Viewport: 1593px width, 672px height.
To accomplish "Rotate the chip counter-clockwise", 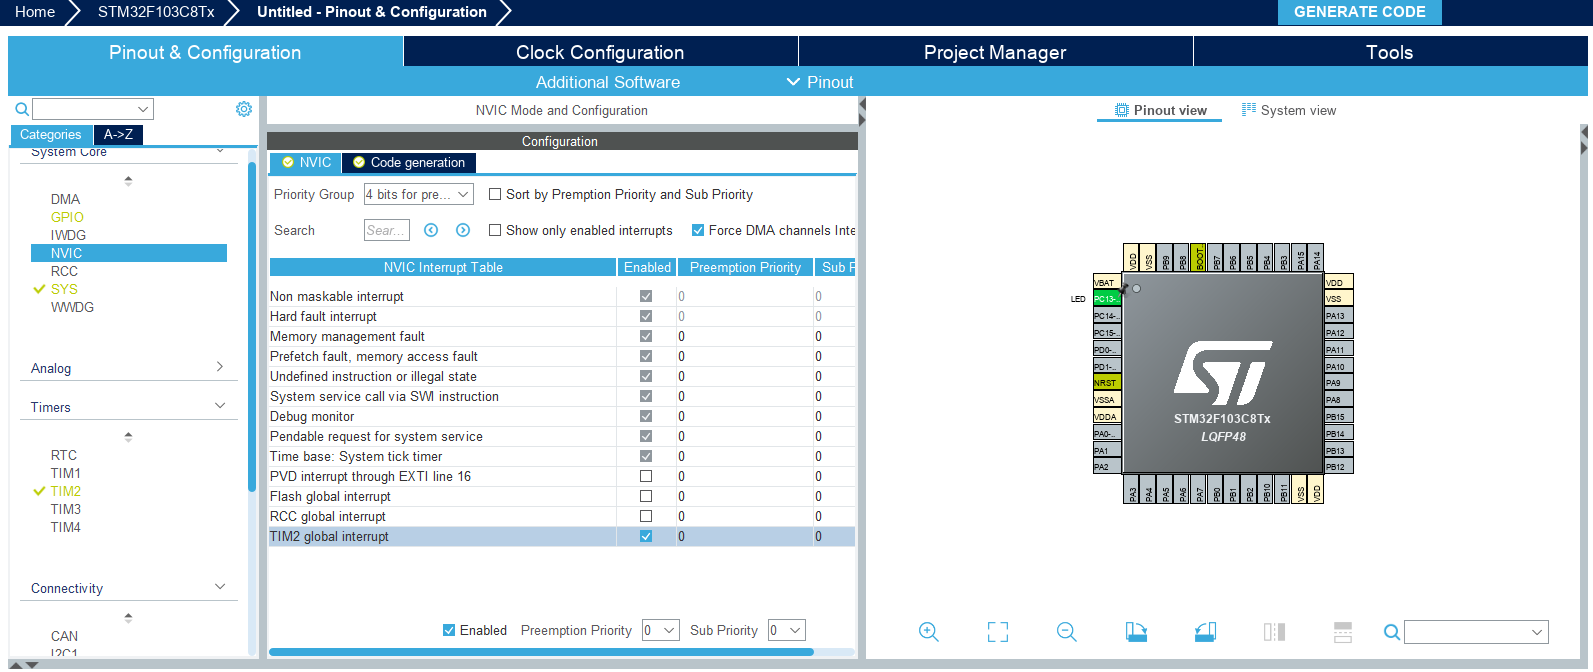I will [x=1205, y=632].
